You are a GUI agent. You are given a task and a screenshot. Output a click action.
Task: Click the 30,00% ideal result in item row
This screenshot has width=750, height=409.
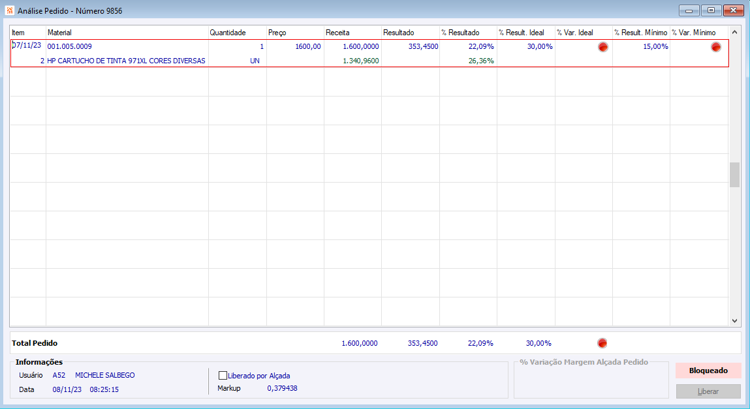click(x=540, y=46)
